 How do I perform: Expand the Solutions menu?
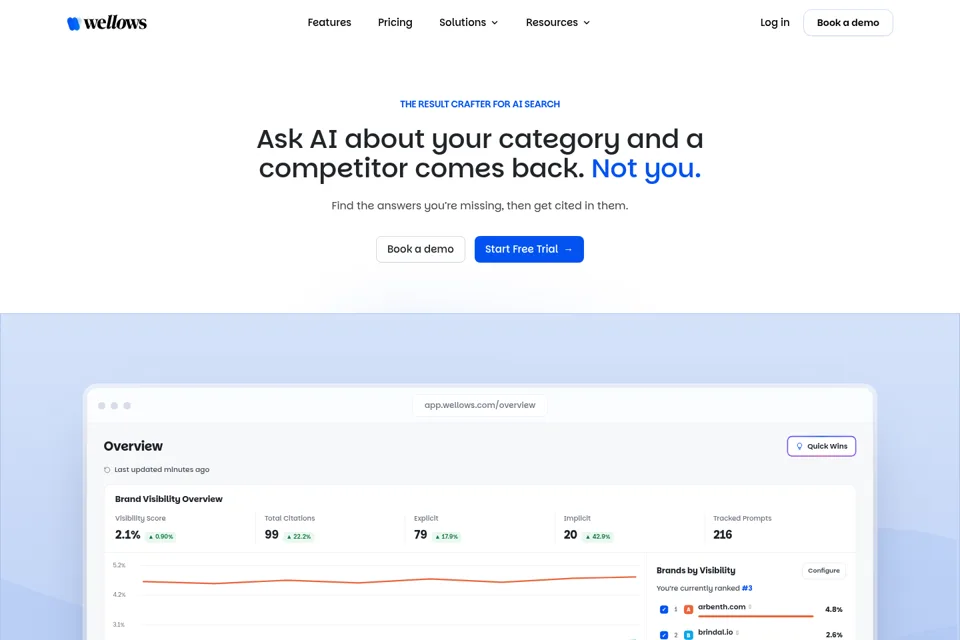point(468,22)
